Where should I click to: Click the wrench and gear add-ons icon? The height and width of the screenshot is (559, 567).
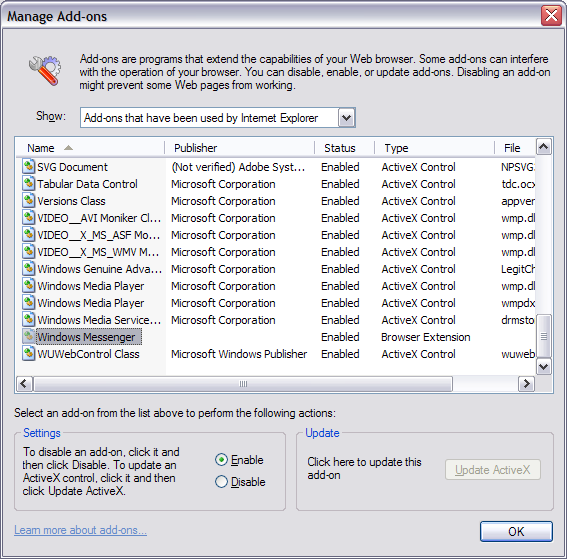pyautogui.click(x=45, y=70)
